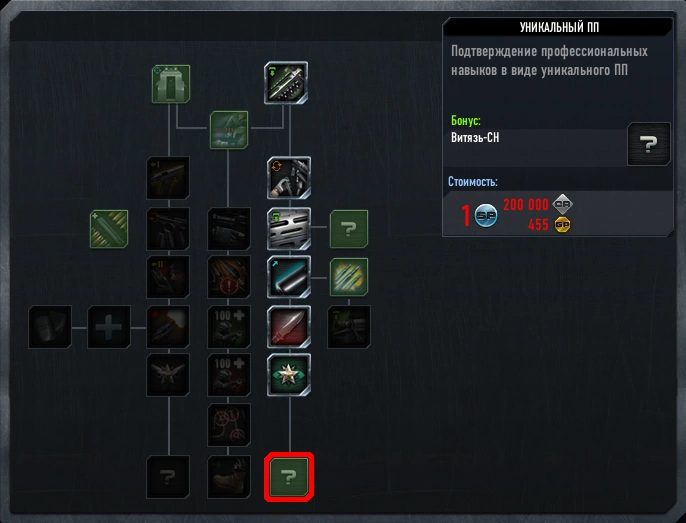The image size is (686, 523).
Task: Click the blue SP skill point coin
Action: pyautogui.click(x=486, y=215)
